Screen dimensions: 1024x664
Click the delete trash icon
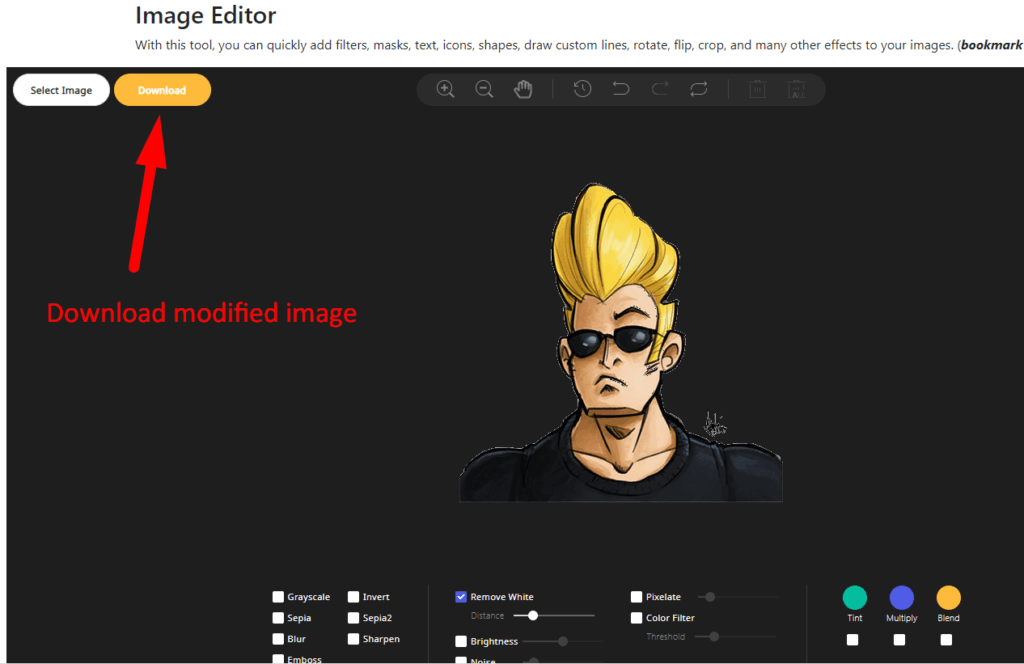(x=758, y=89)
